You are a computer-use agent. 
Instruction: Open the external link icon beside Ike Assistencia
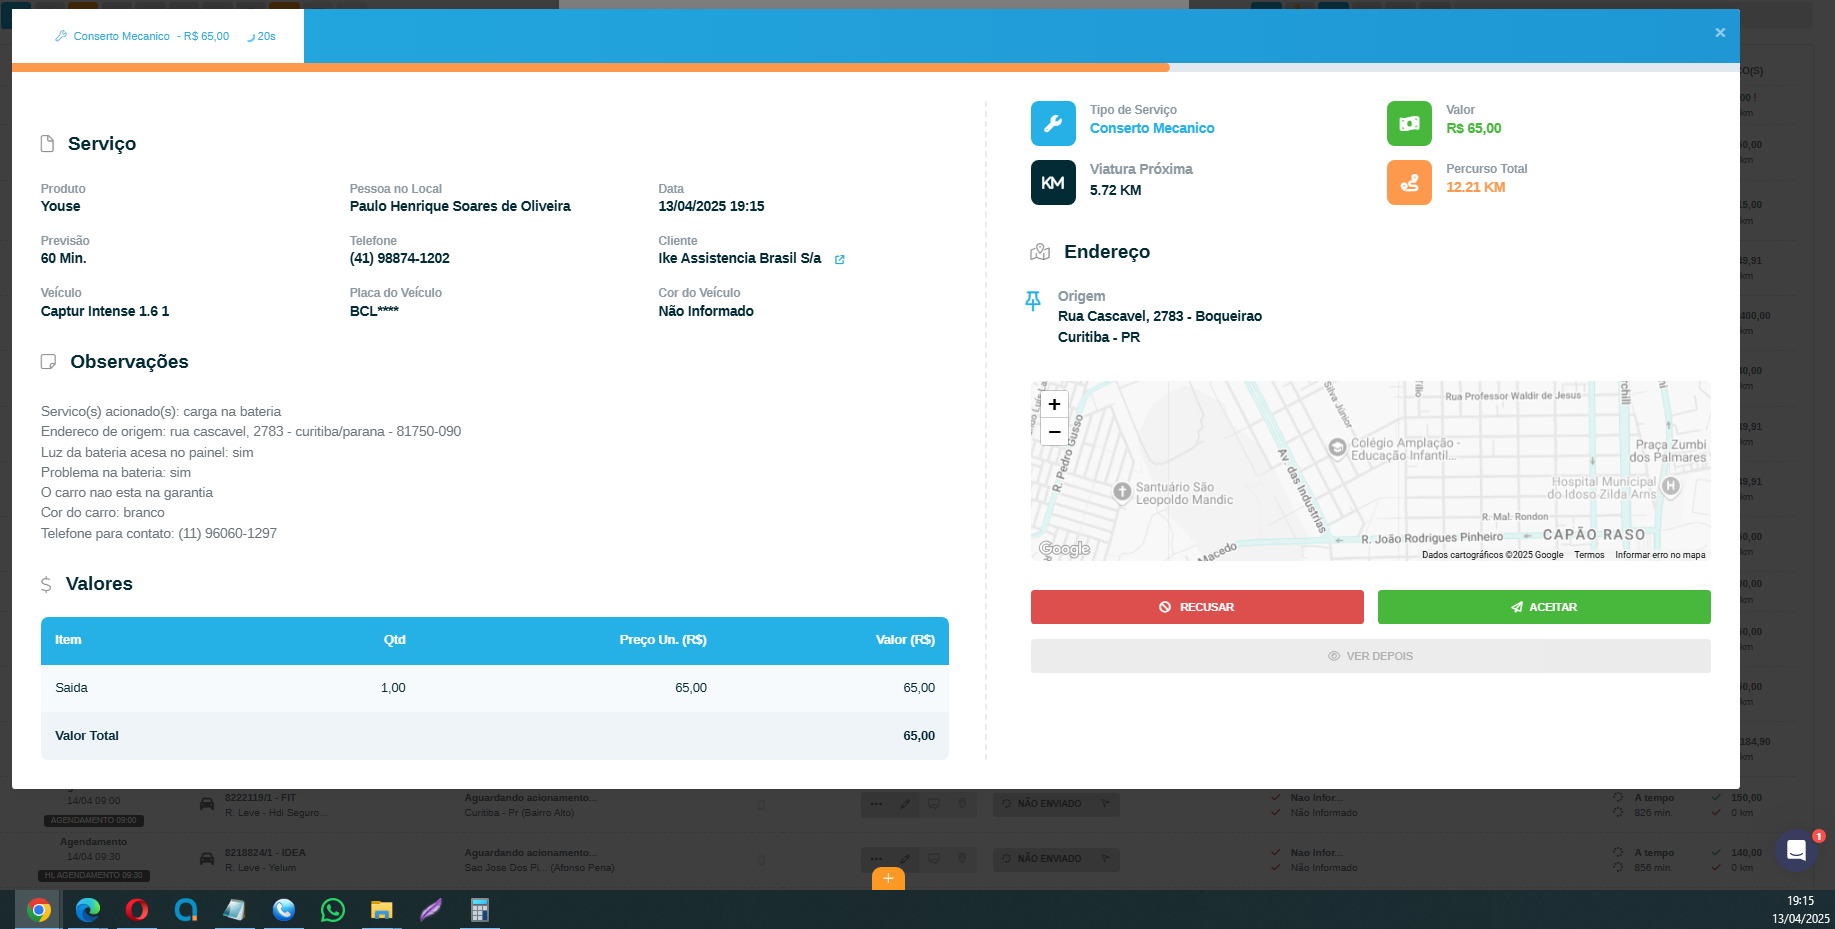click(840, 260)
